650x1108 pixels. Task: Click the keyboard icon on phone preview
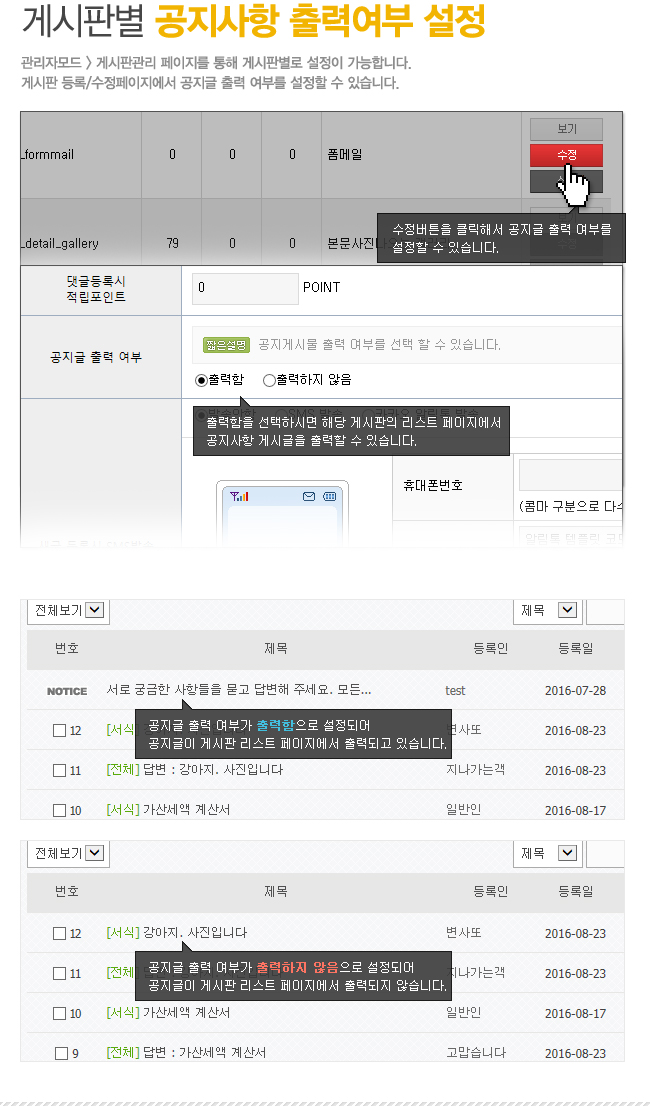(329, 496)
